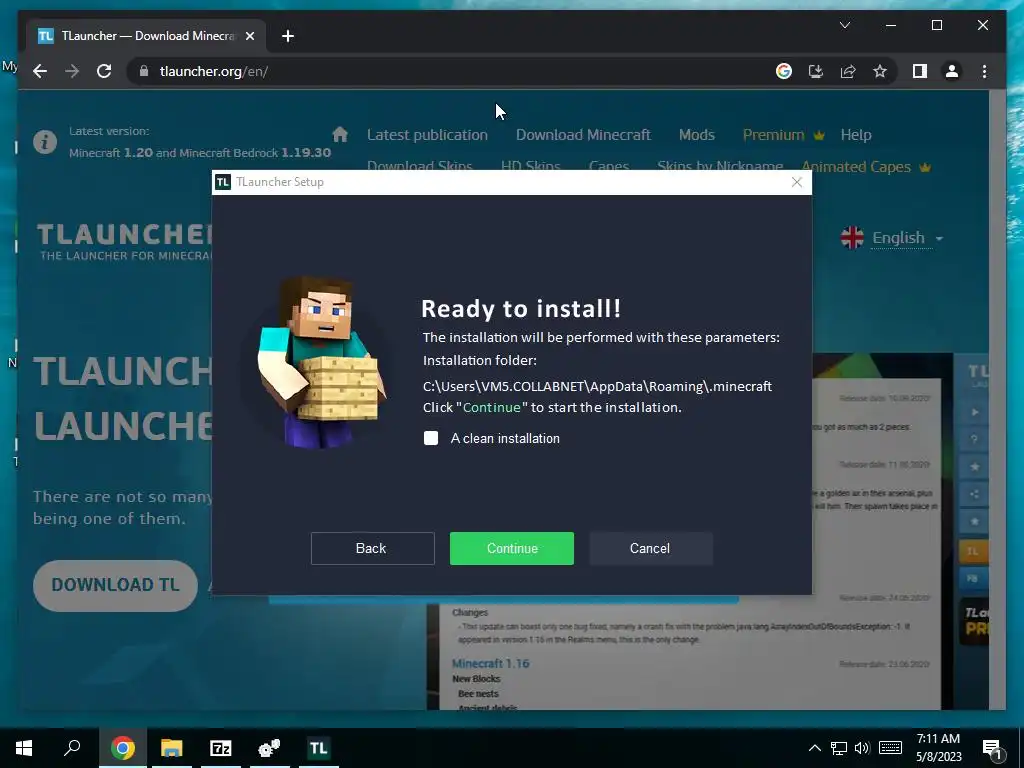The image size is (1024, 768).
Task: Navigate back in Chrome
Action: 40,71
